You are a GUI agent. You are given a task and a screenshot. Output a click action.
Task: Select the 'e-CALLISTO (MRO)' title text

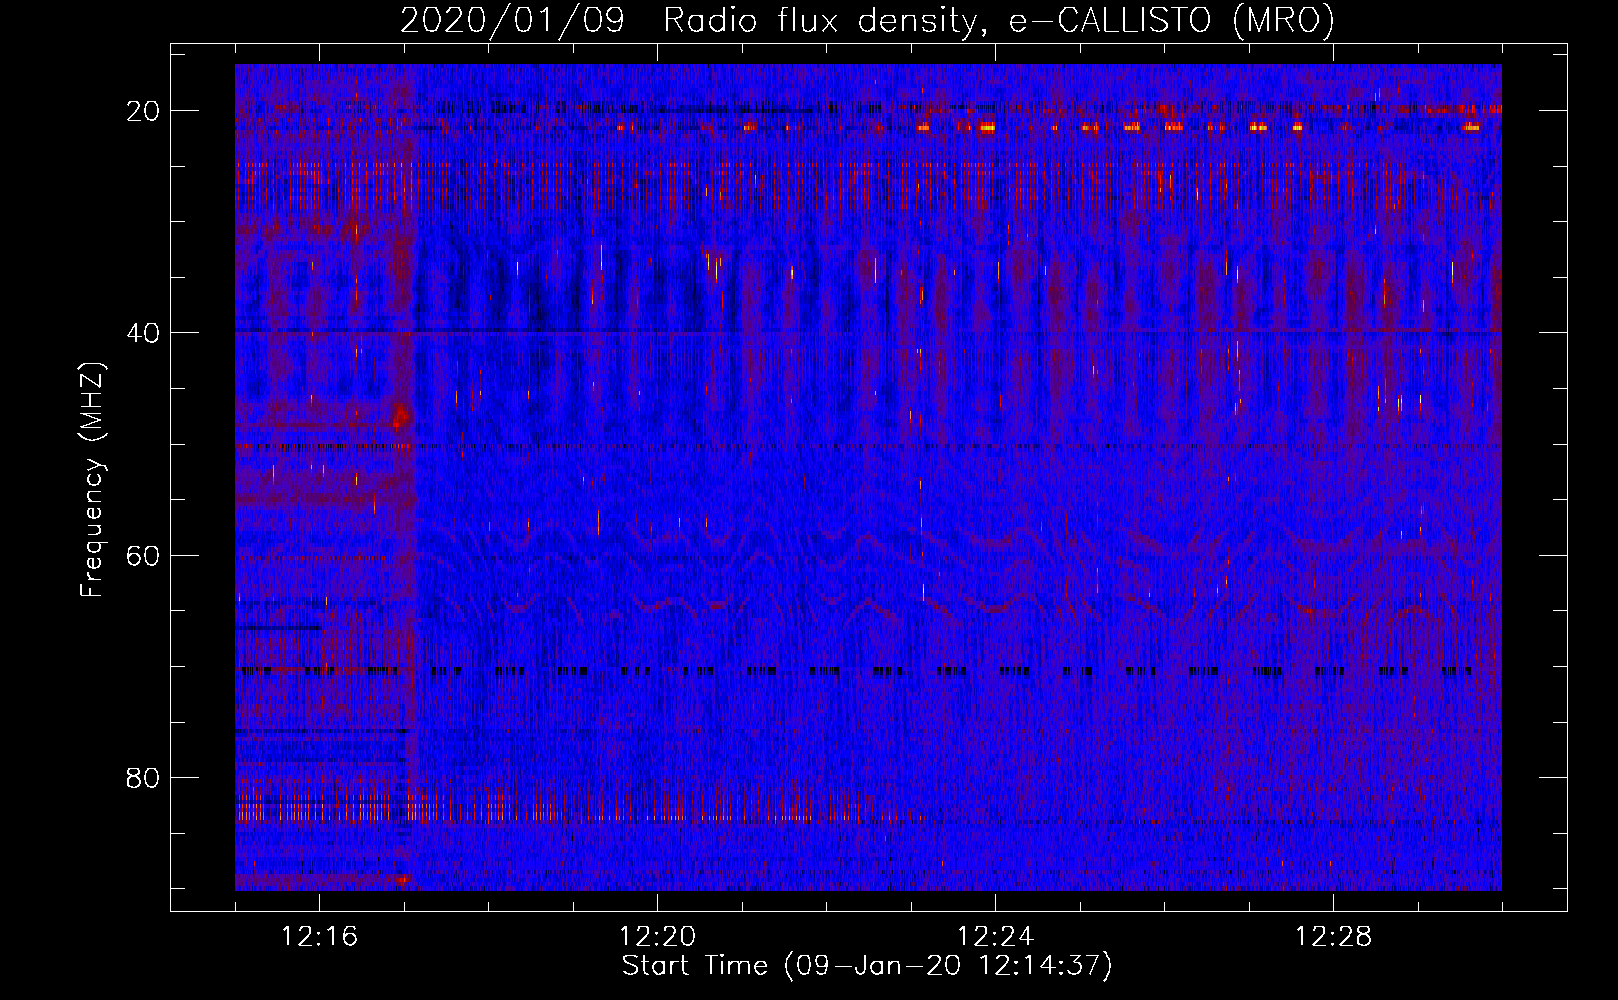point(1171,20)
